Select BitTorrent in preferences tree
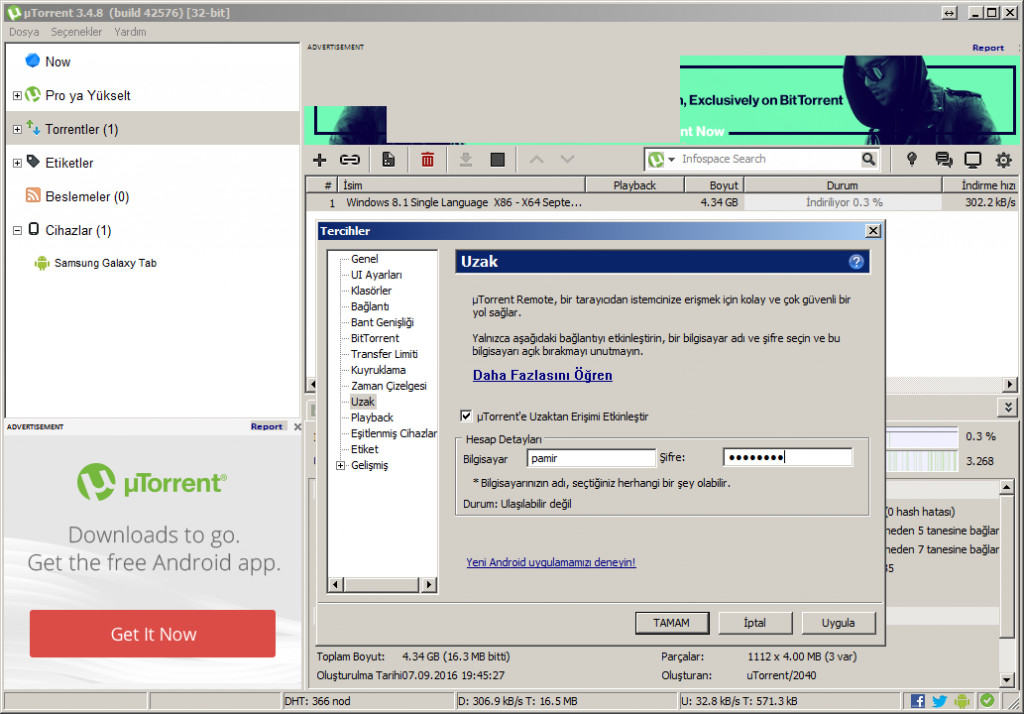Screen dimensions: 1024x714 375,338
